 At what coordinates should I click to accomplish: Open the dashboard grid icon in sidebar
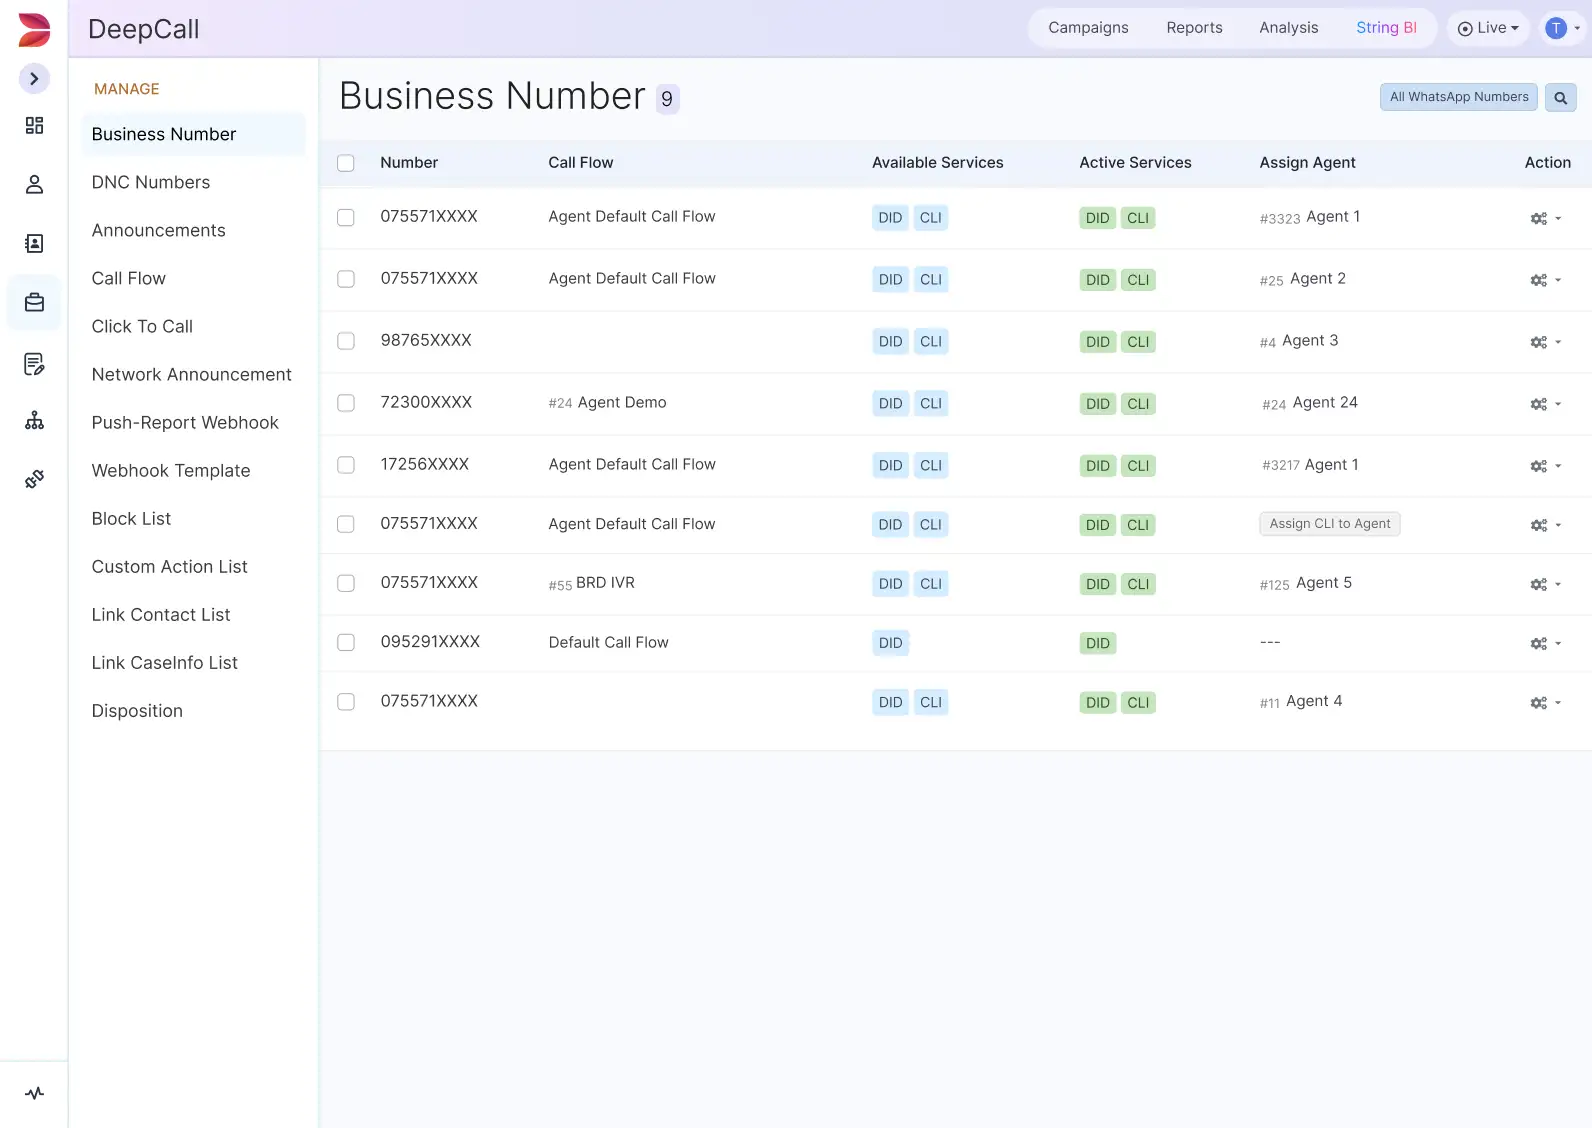pos(34,125)
